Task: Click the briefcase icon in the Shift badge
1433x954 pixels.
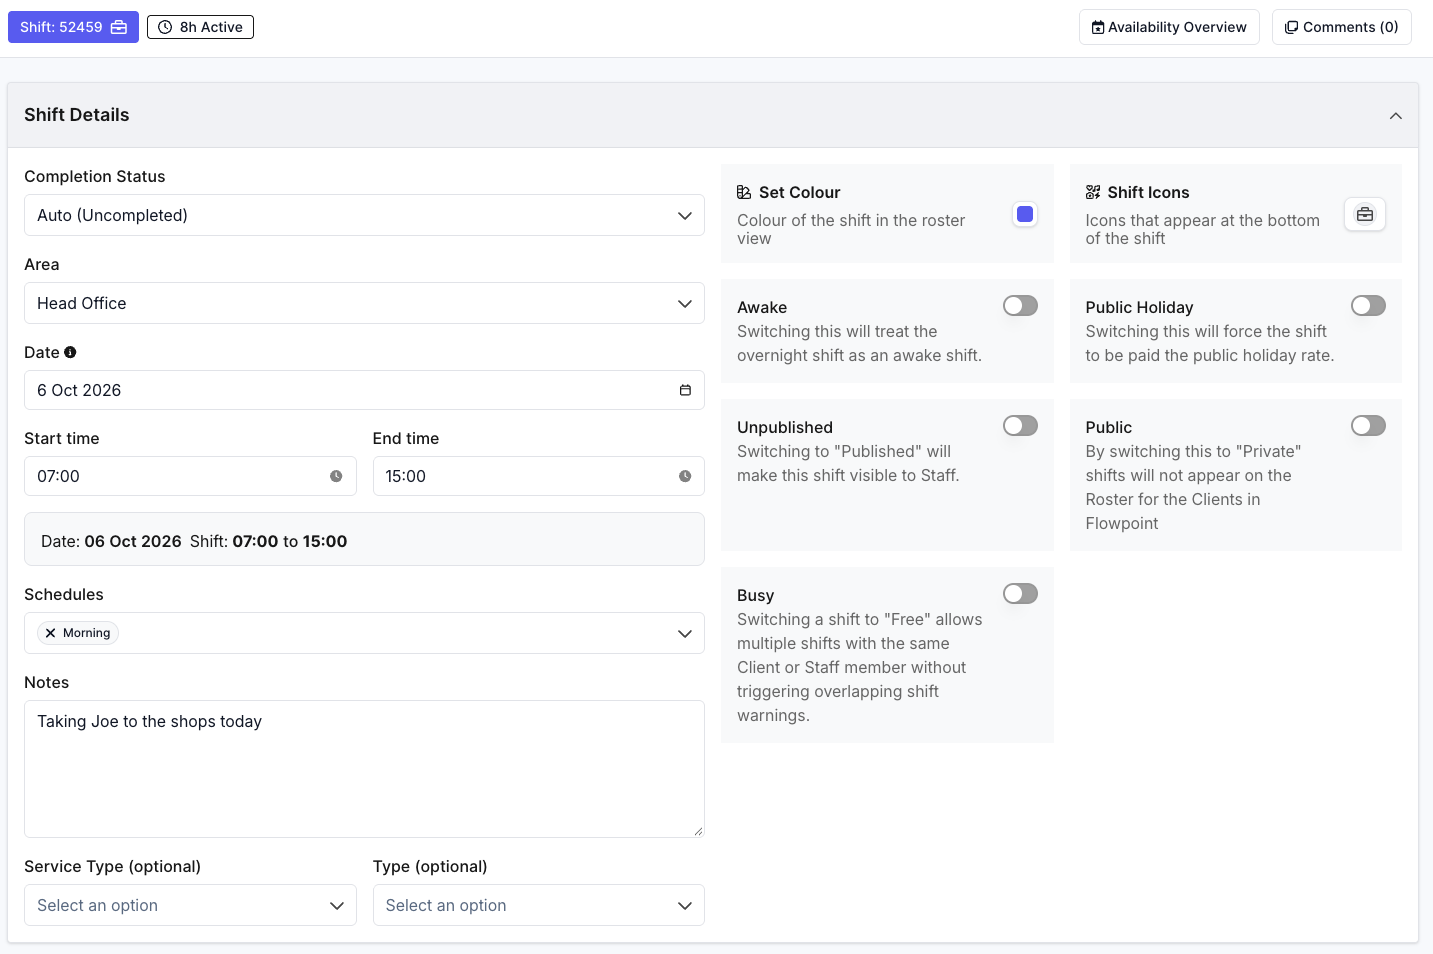Action: tap(119, 27)
